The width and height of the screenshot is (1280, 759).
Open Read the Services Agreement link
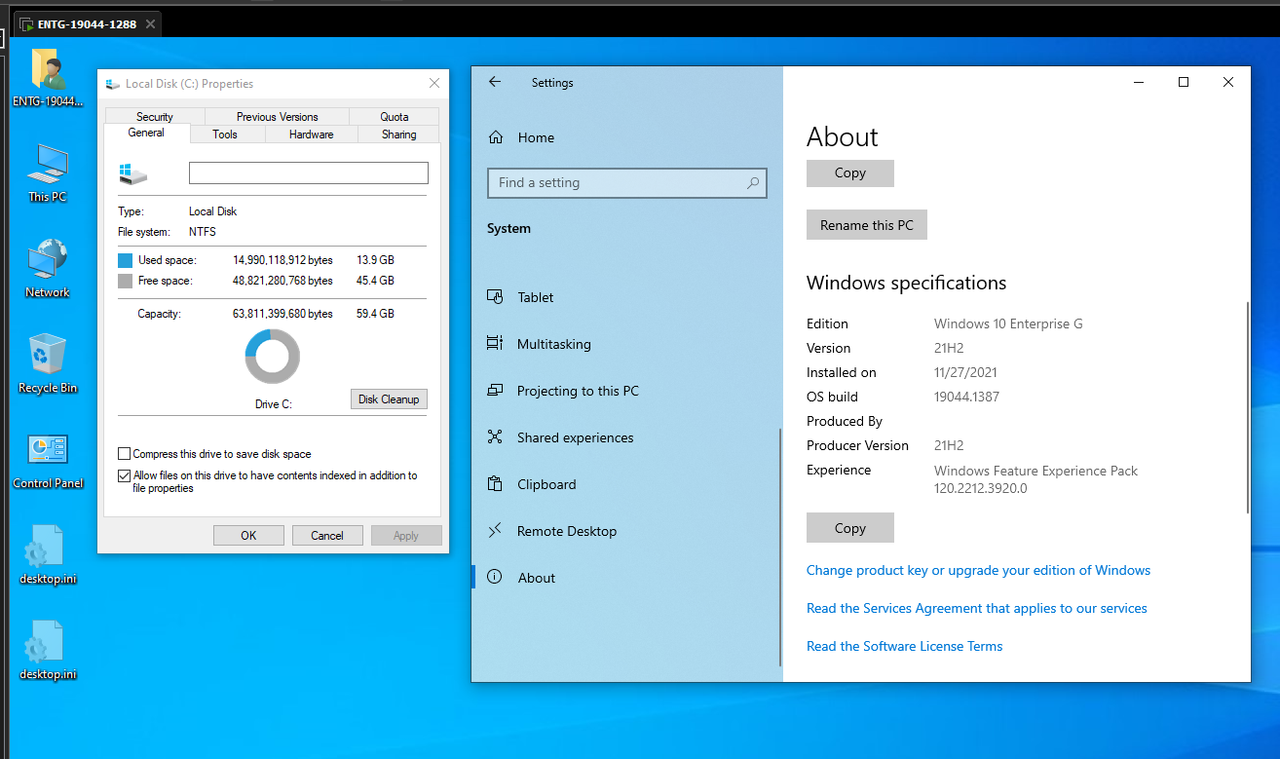coord(977,608)
